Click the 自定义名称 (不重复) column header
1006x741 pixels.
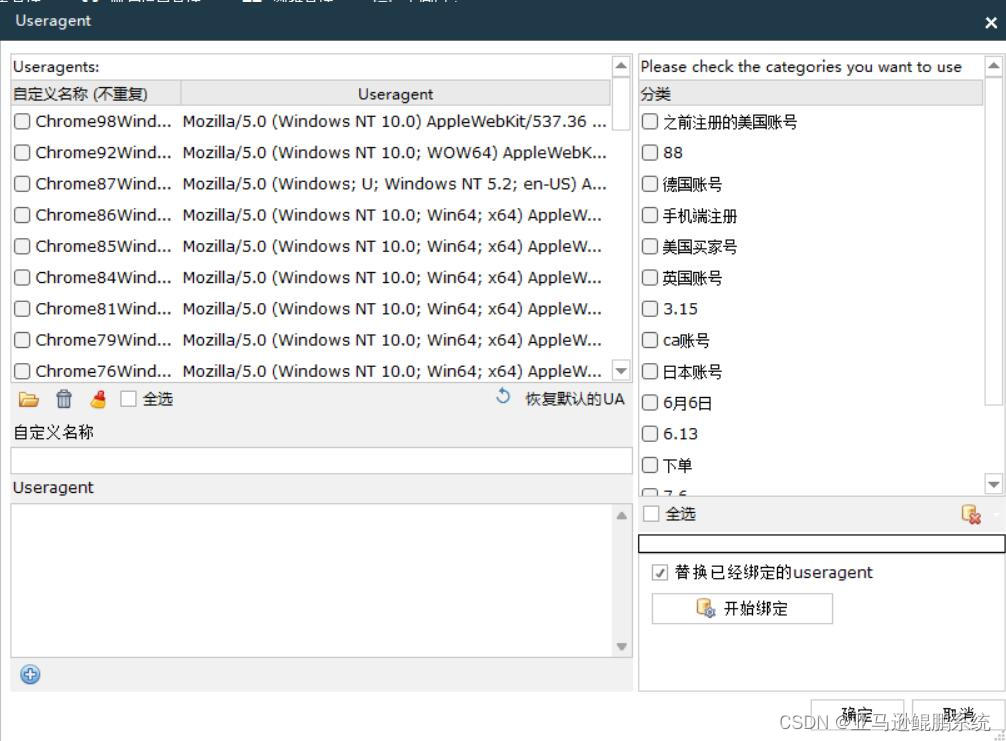(x=96, y=94)
